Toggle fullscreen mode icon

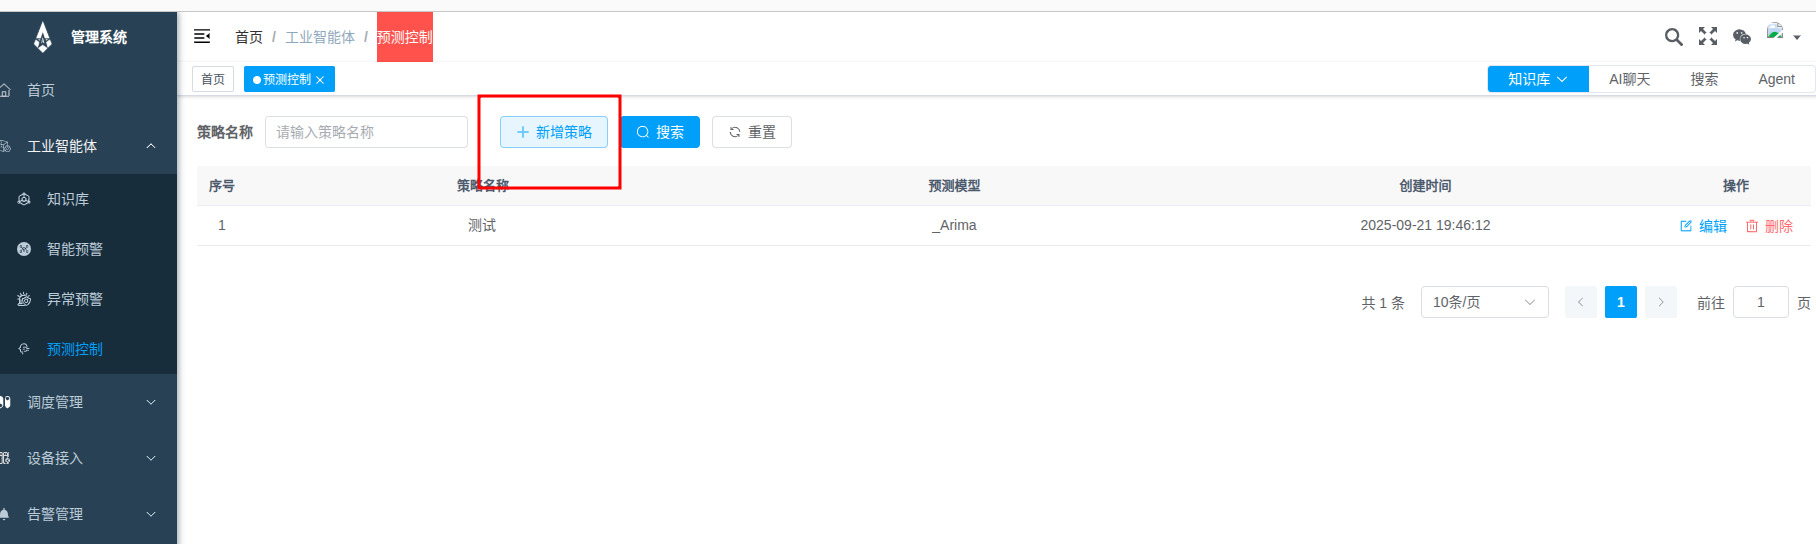tap(1708, 37)
